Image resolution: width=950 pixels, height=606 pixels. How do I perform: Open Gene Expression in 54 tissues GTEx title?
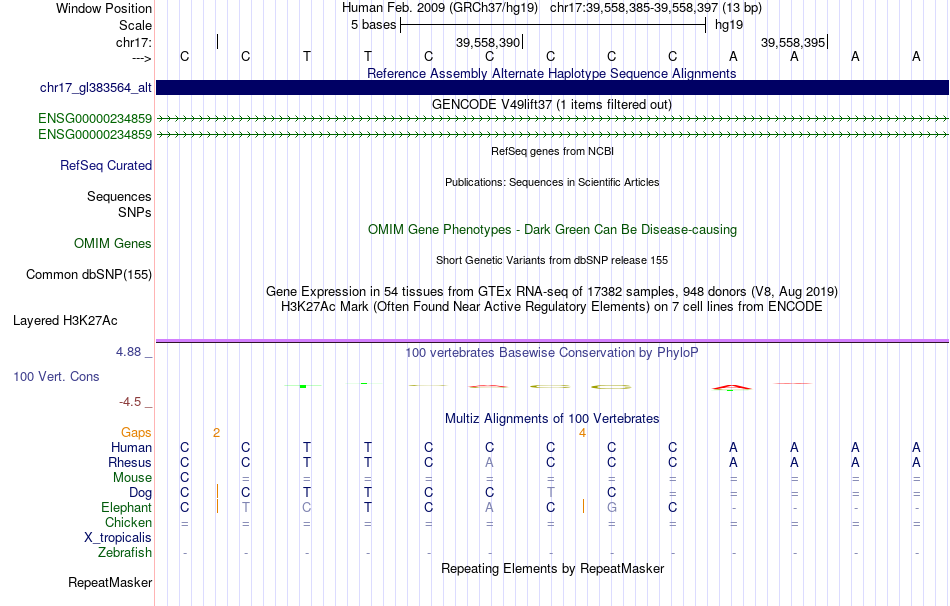pos(552,291)
